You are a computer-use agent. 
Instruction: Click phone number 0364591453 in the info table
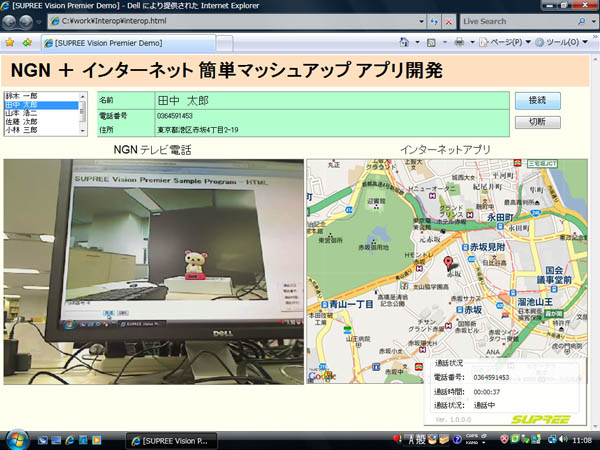[x=174, y=116]
